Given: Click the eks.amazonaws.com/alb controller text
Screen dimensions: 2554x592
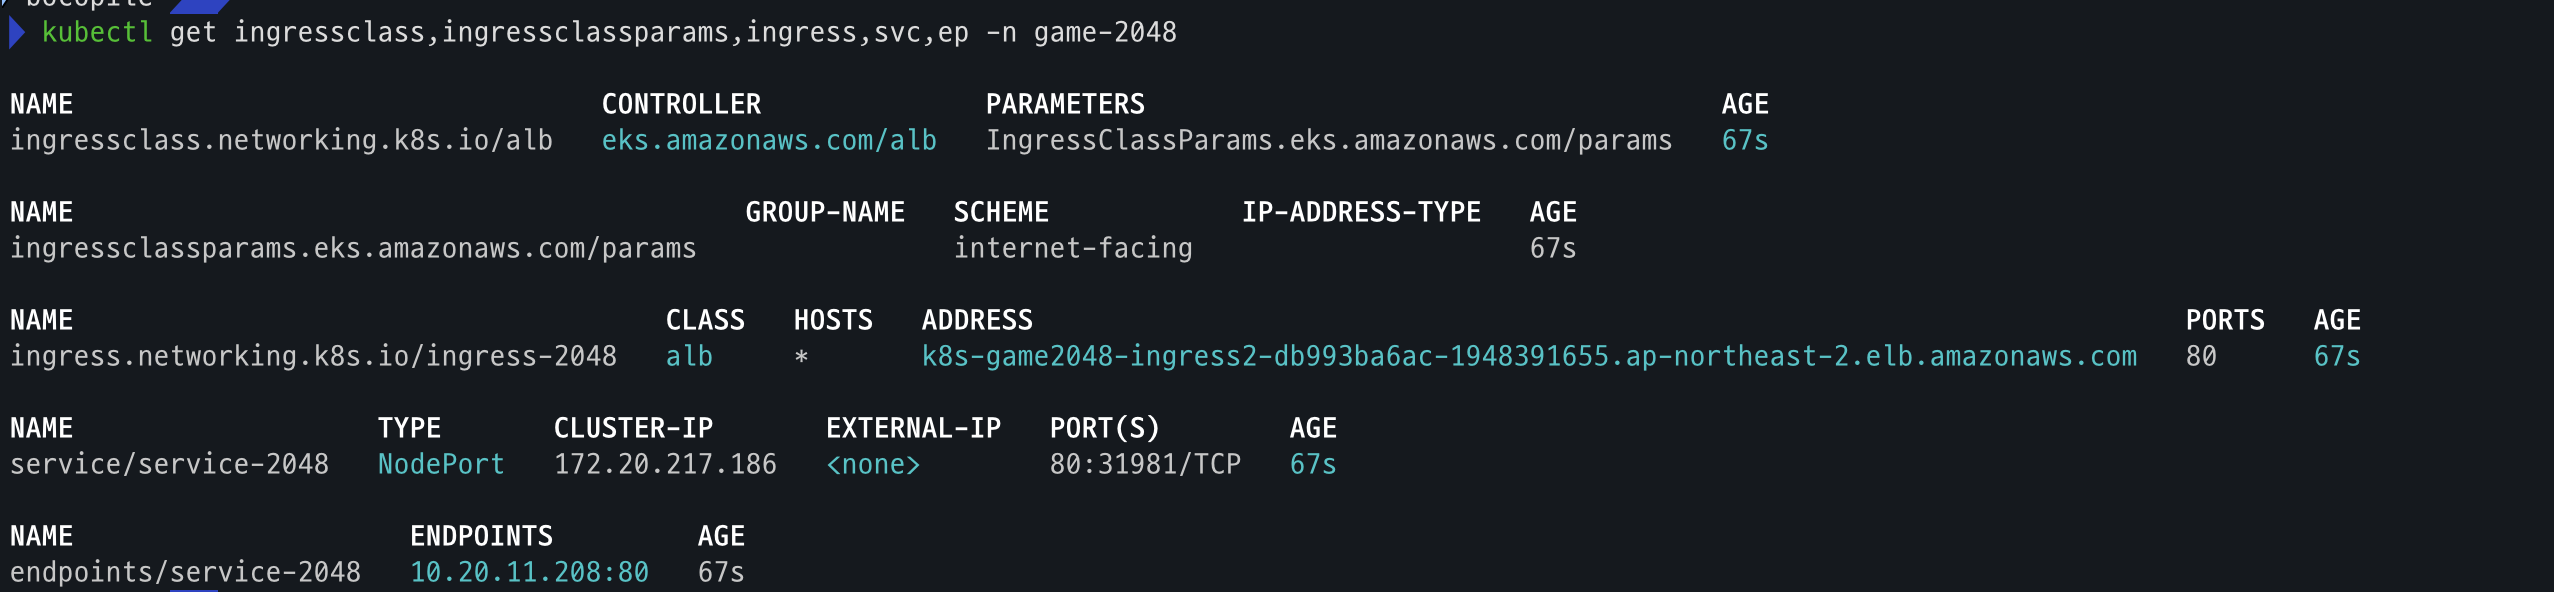Looking at the screenshot, I should pyautogui.click(x=768, y=141).
